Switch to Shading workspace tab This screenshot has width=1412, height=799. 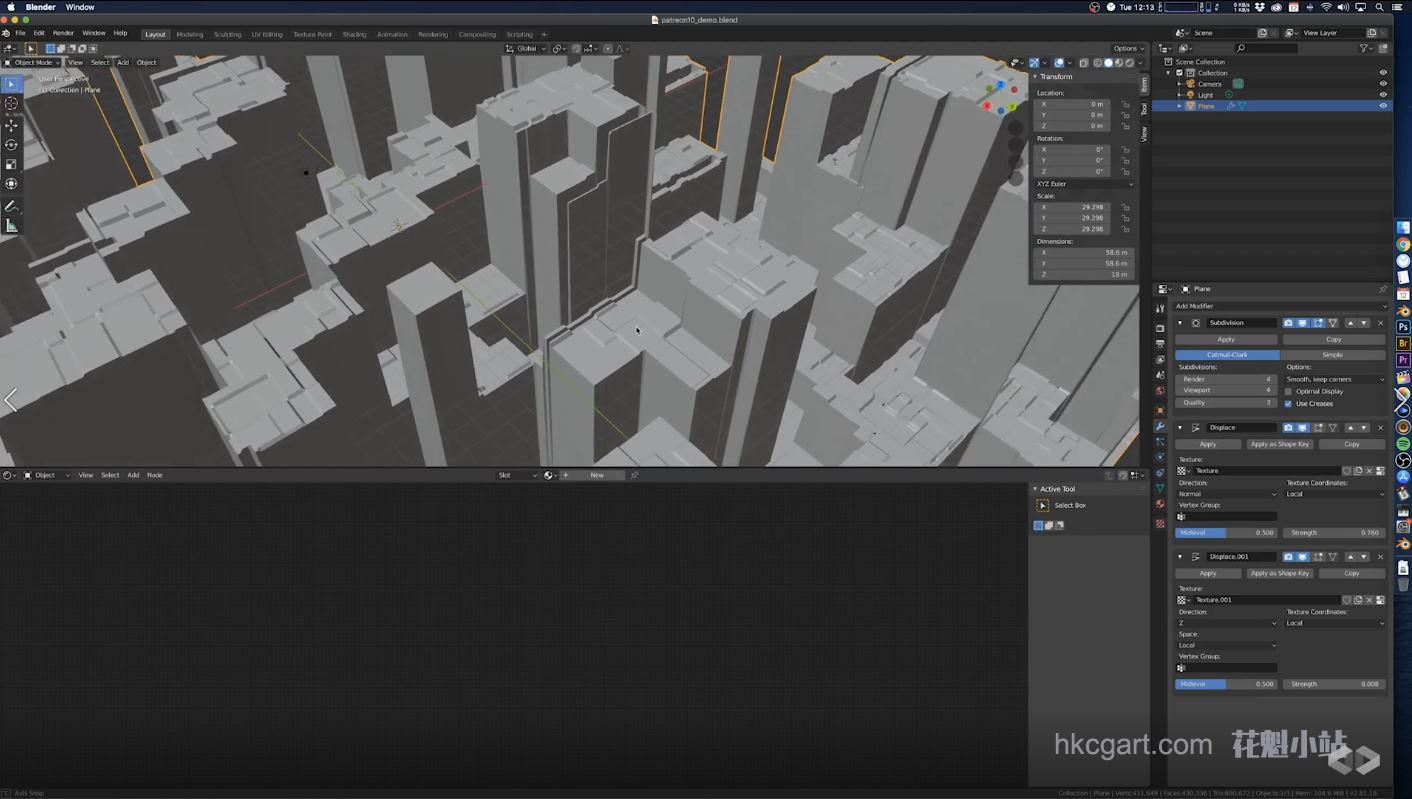354,34
